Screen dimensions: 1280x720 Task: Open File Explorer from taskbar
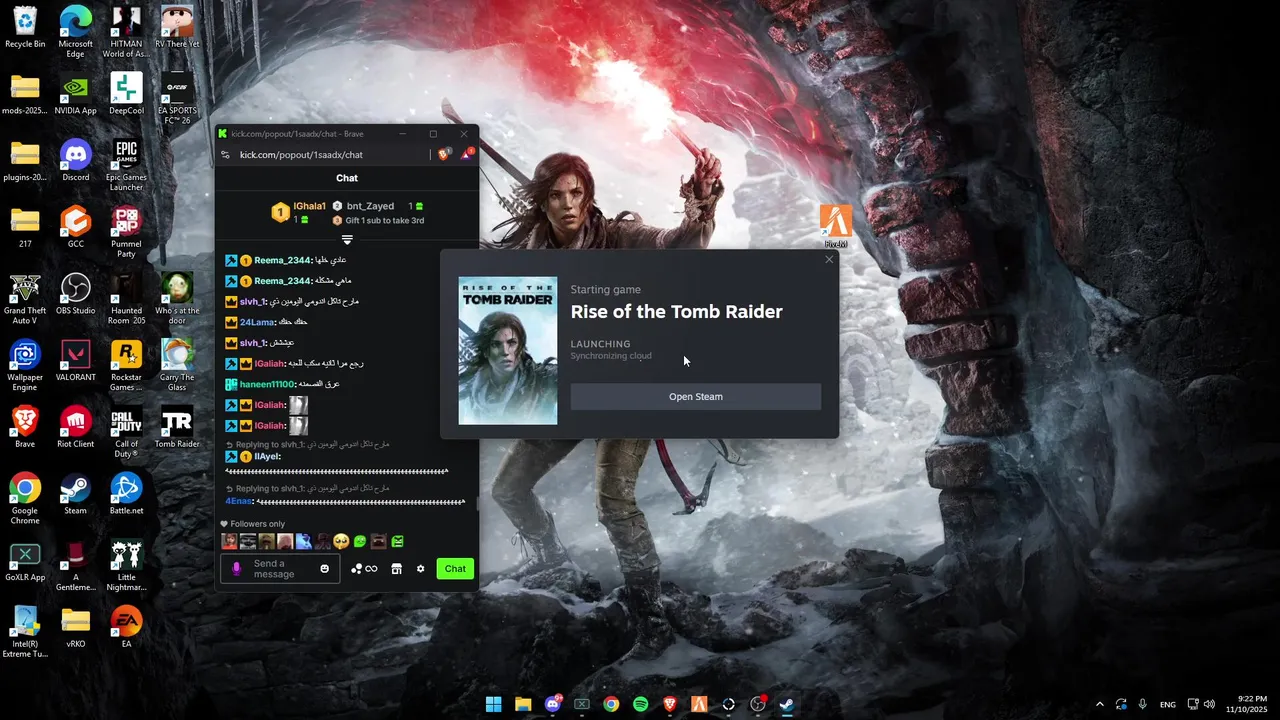[x=523, y=704]
